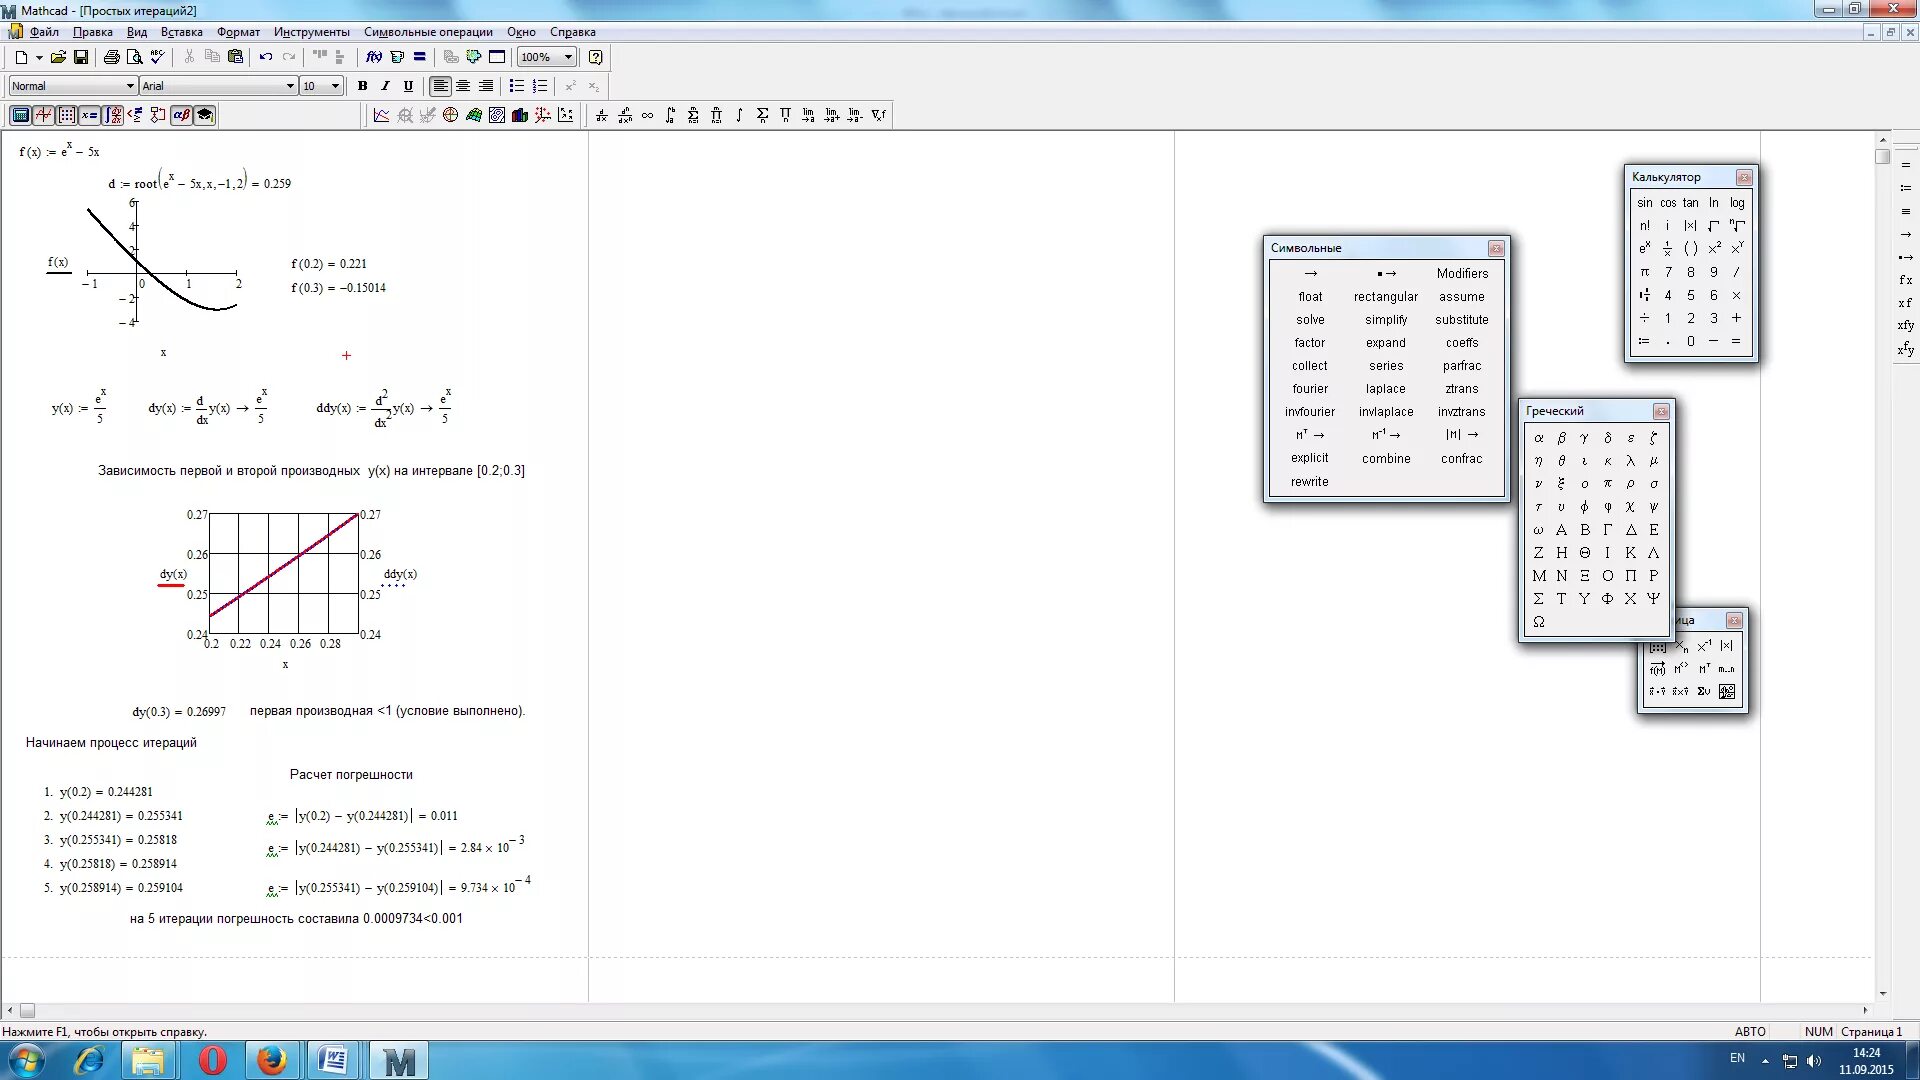This screenshot has height=1080, width=1920.
Task: Click the Print Preview icon
Action: tap(134, 57)
